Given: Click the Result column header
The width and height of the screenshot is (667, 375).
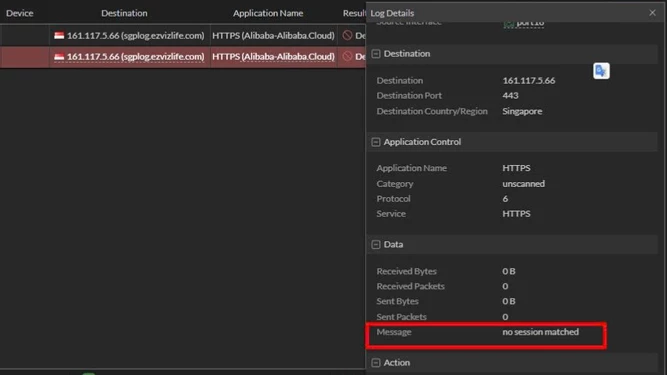Looking at the screenshot, I should click(x=354, y=13).
